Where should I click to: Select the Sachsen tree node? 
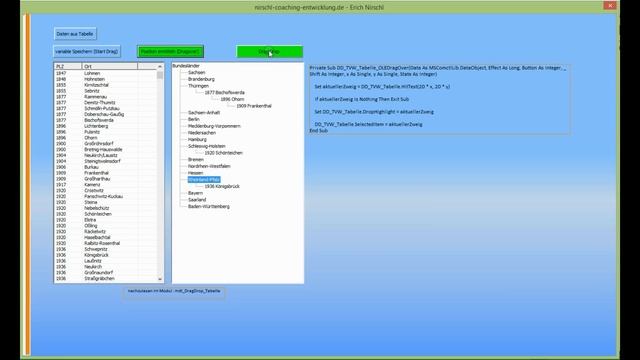click(x=197, y=72)
